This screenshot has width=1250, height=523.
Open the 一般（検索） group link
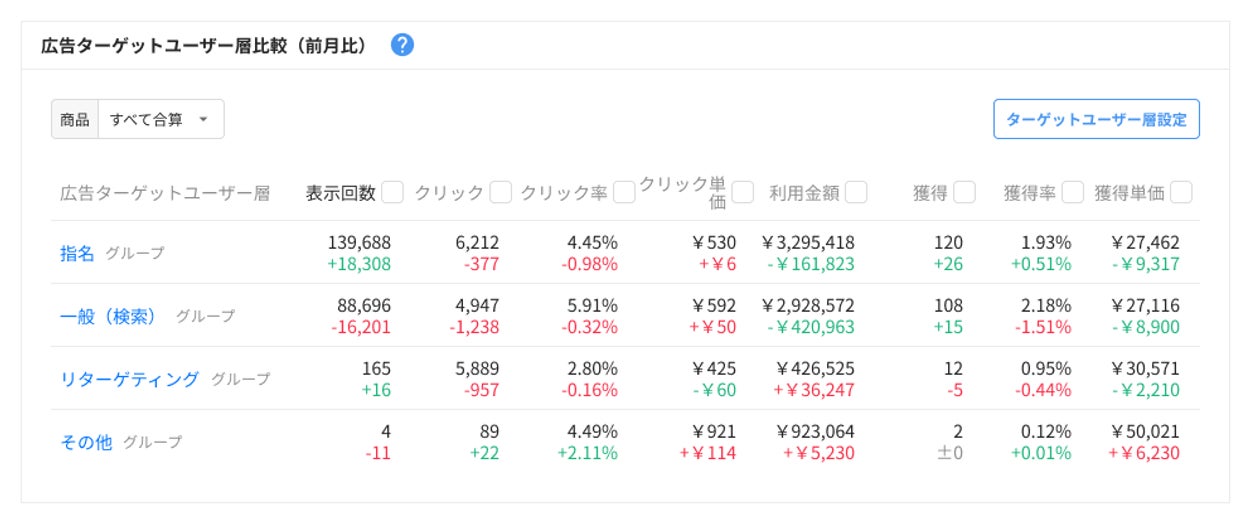pos(108,316)
